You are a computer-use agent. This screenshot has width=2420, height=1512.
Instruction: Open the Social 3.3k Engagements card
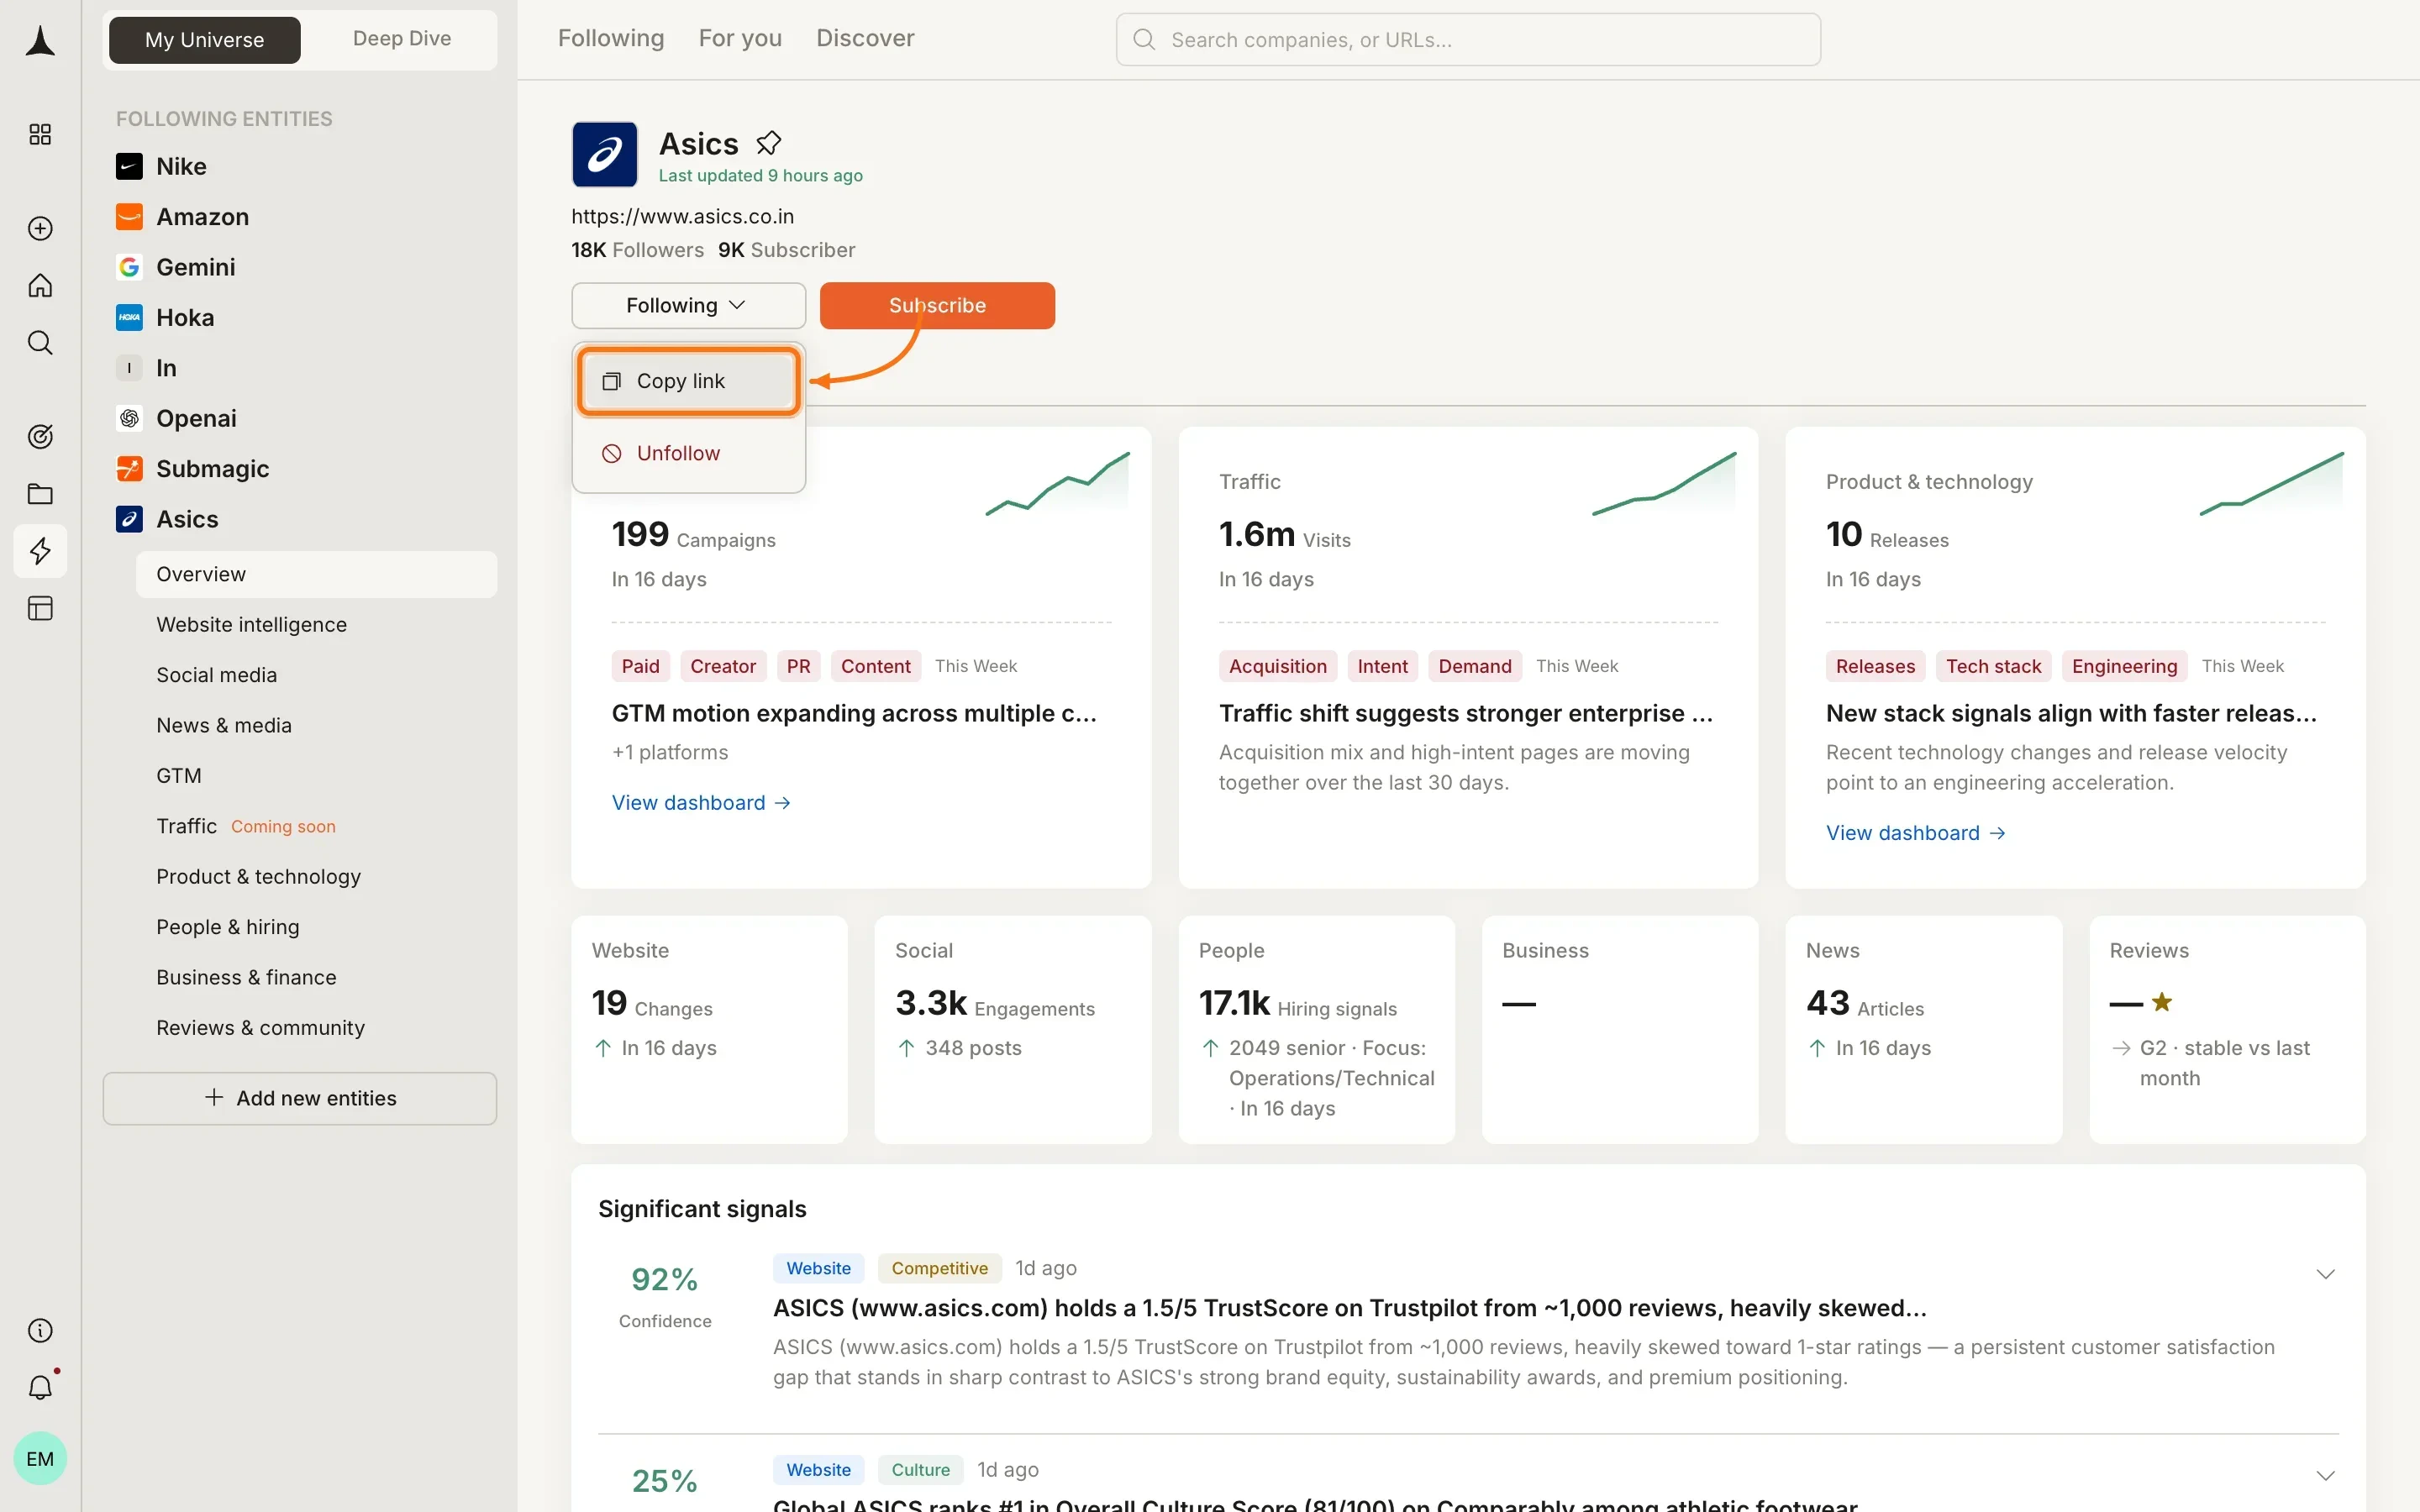click(x=1012, y=1029)
